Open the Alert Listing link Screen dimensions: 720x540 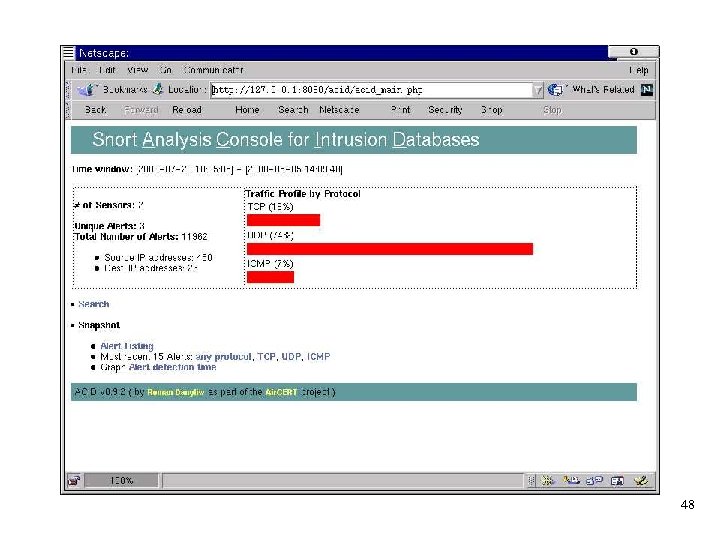click(127, 346)
